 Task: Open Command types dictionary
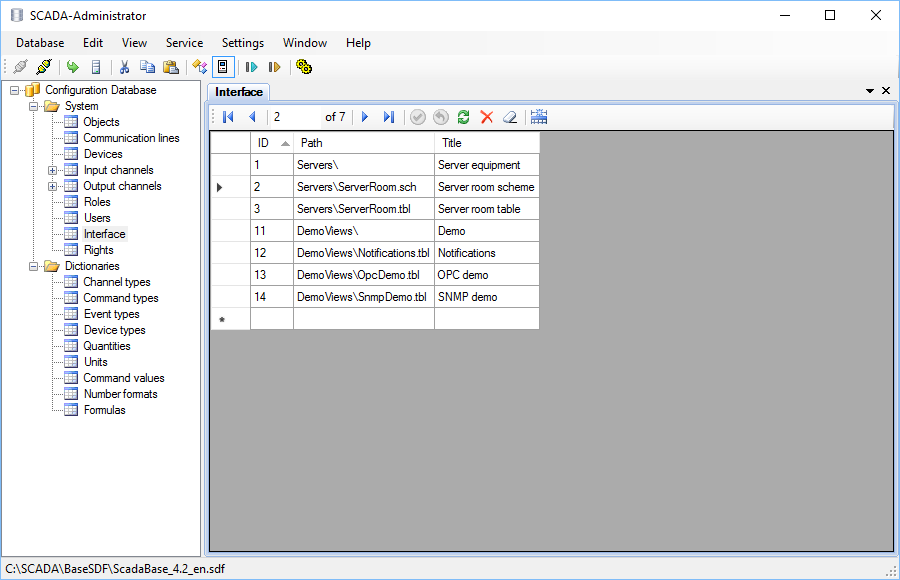[121, 299]
